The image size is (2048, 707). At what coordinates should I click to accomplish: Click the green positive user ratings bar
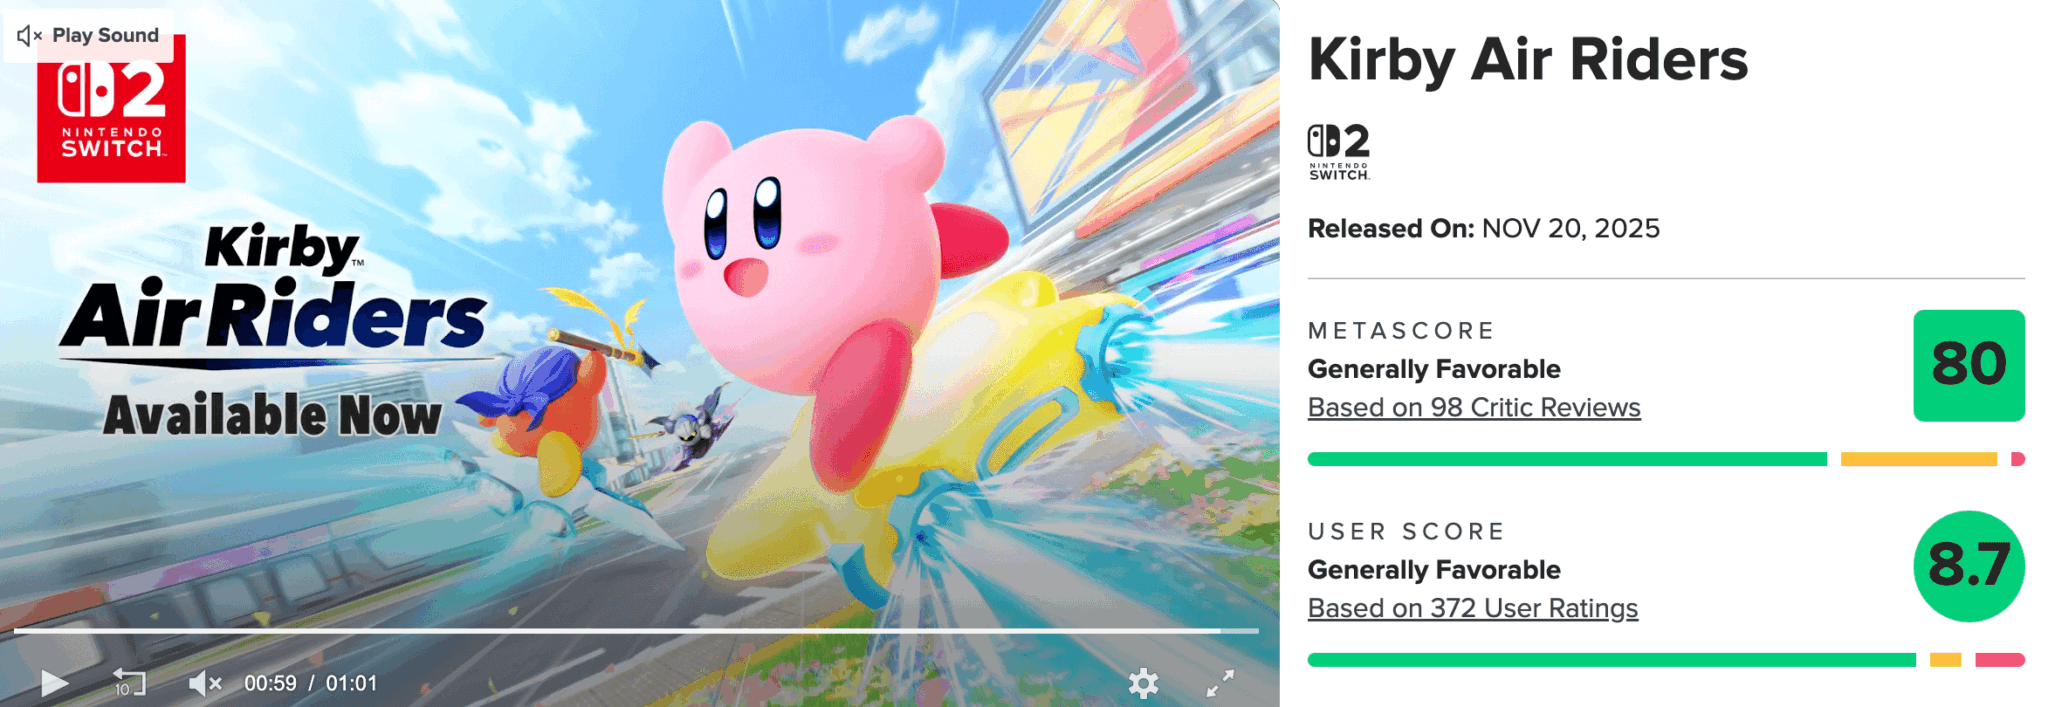[x=1611, y=660]
